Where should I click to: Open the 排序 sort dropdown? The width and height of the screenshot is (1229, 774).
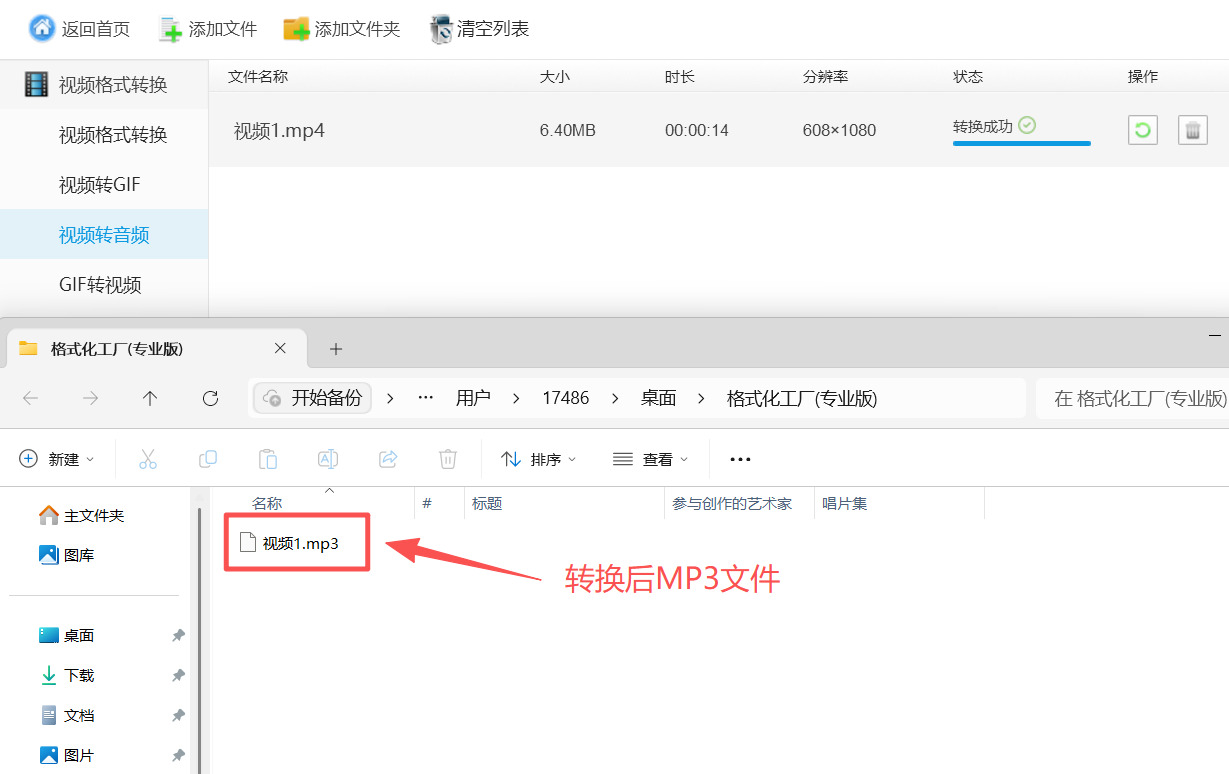coord(539,459)
